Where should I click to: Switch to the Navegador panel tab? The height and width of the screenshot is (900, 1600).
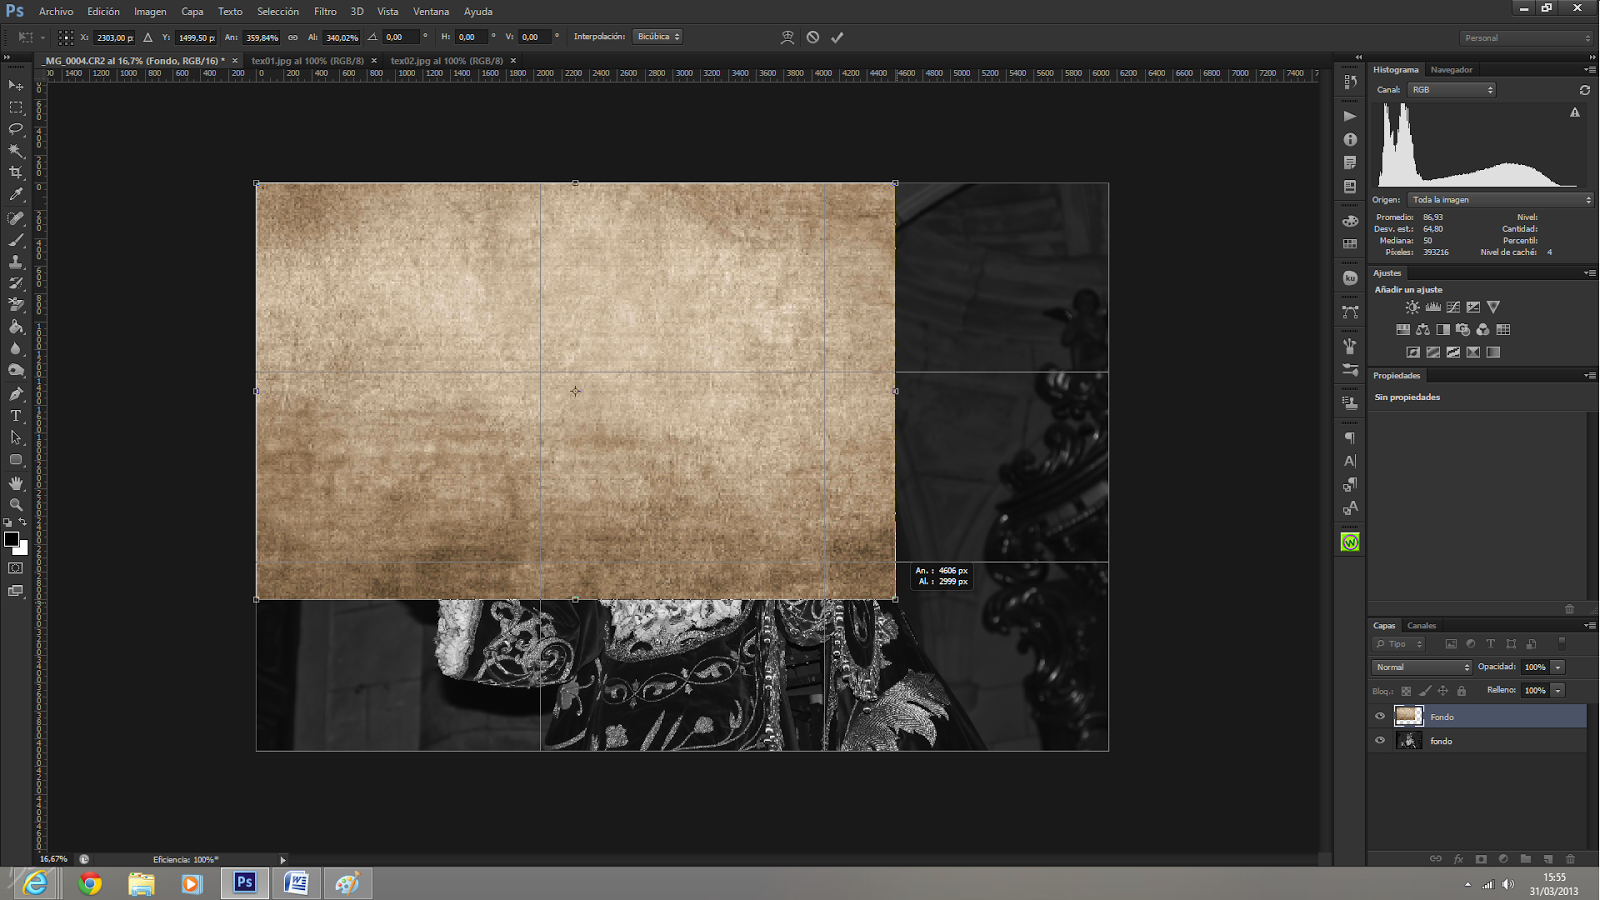1451,70
